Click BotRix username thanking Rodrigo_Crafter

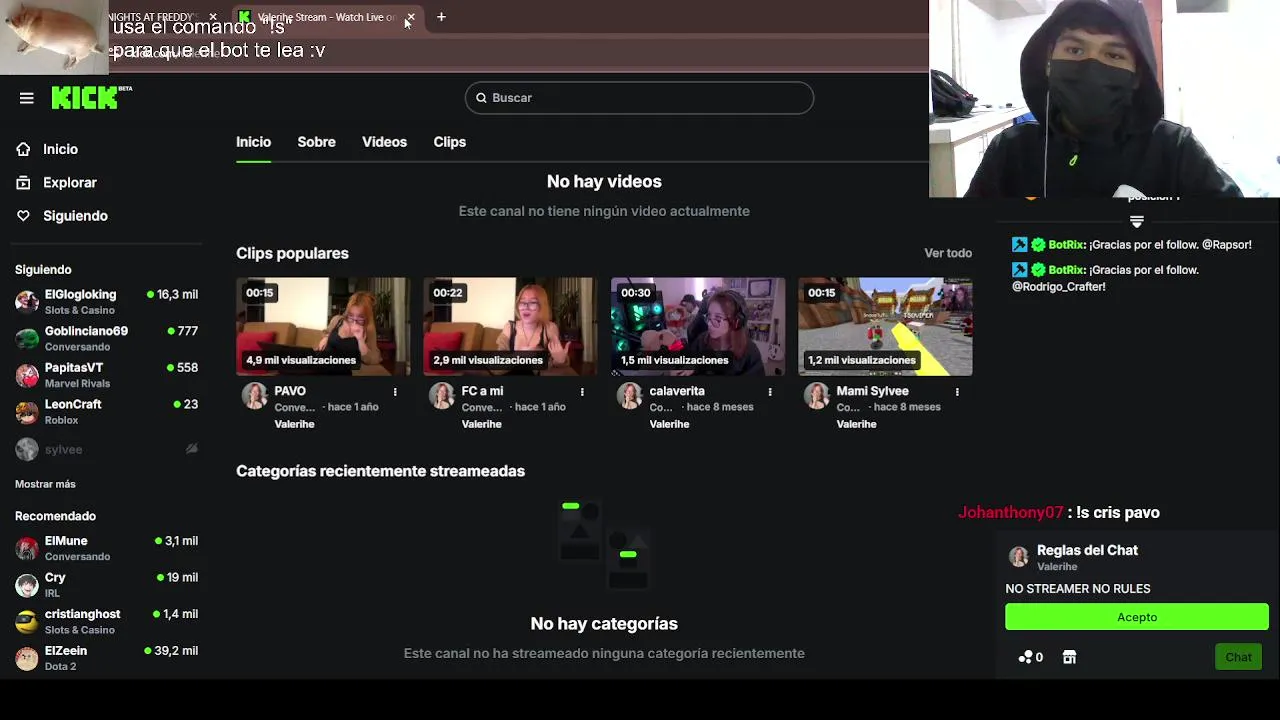tap(1066, 270)
